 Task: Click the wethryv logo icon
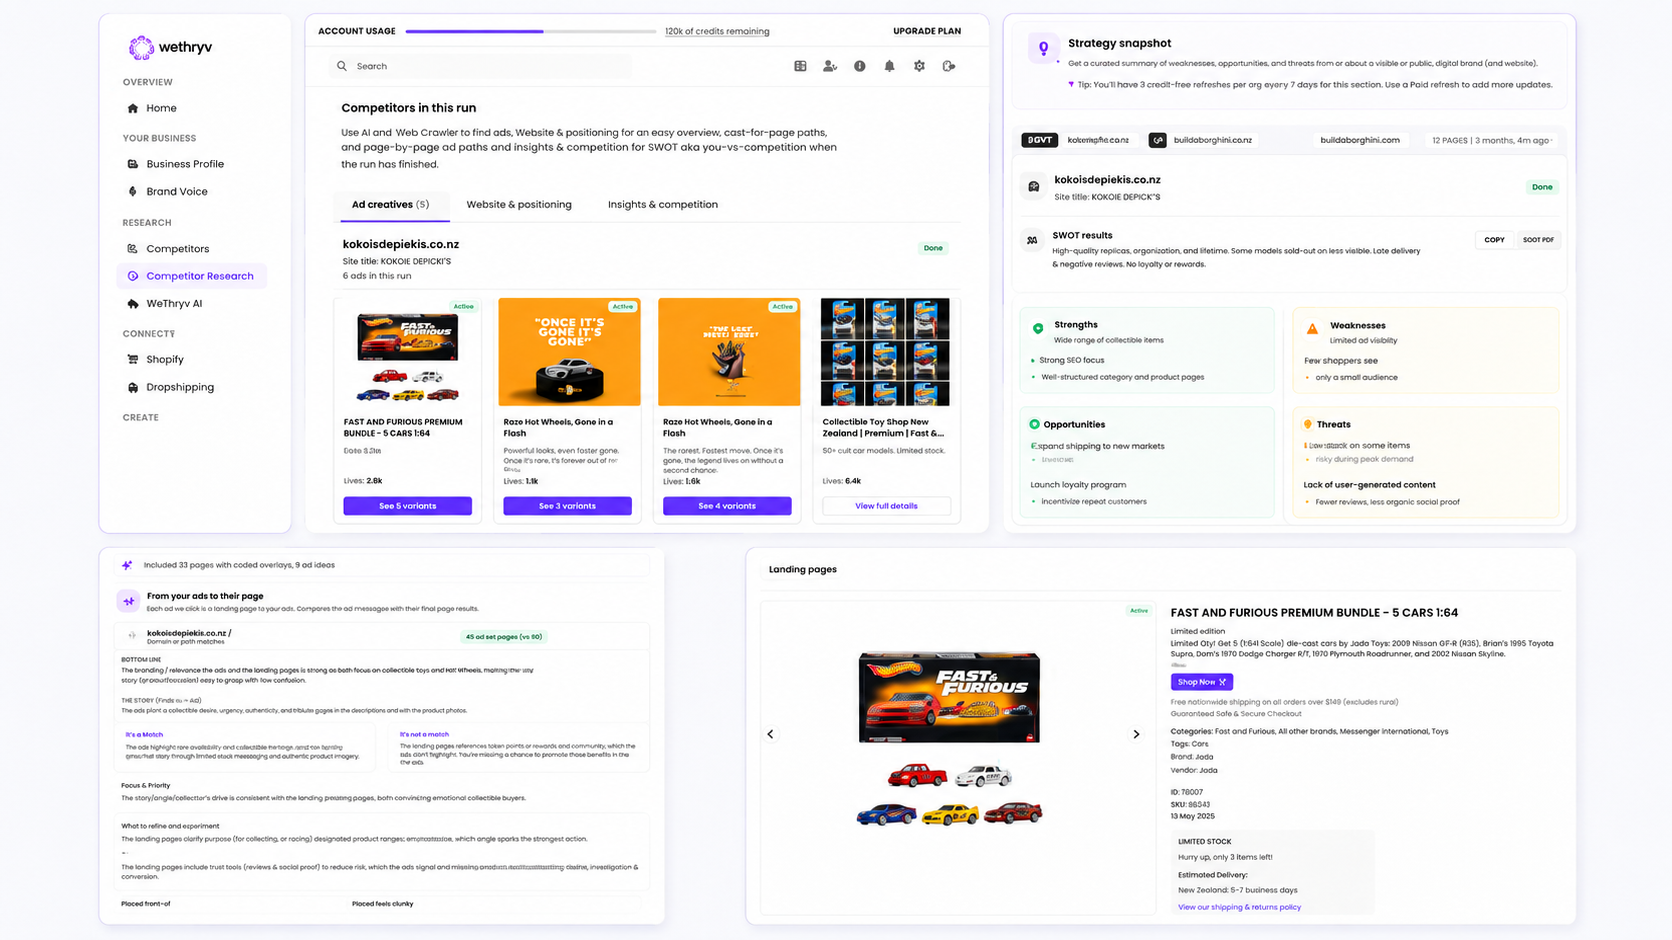pos(141,47)
